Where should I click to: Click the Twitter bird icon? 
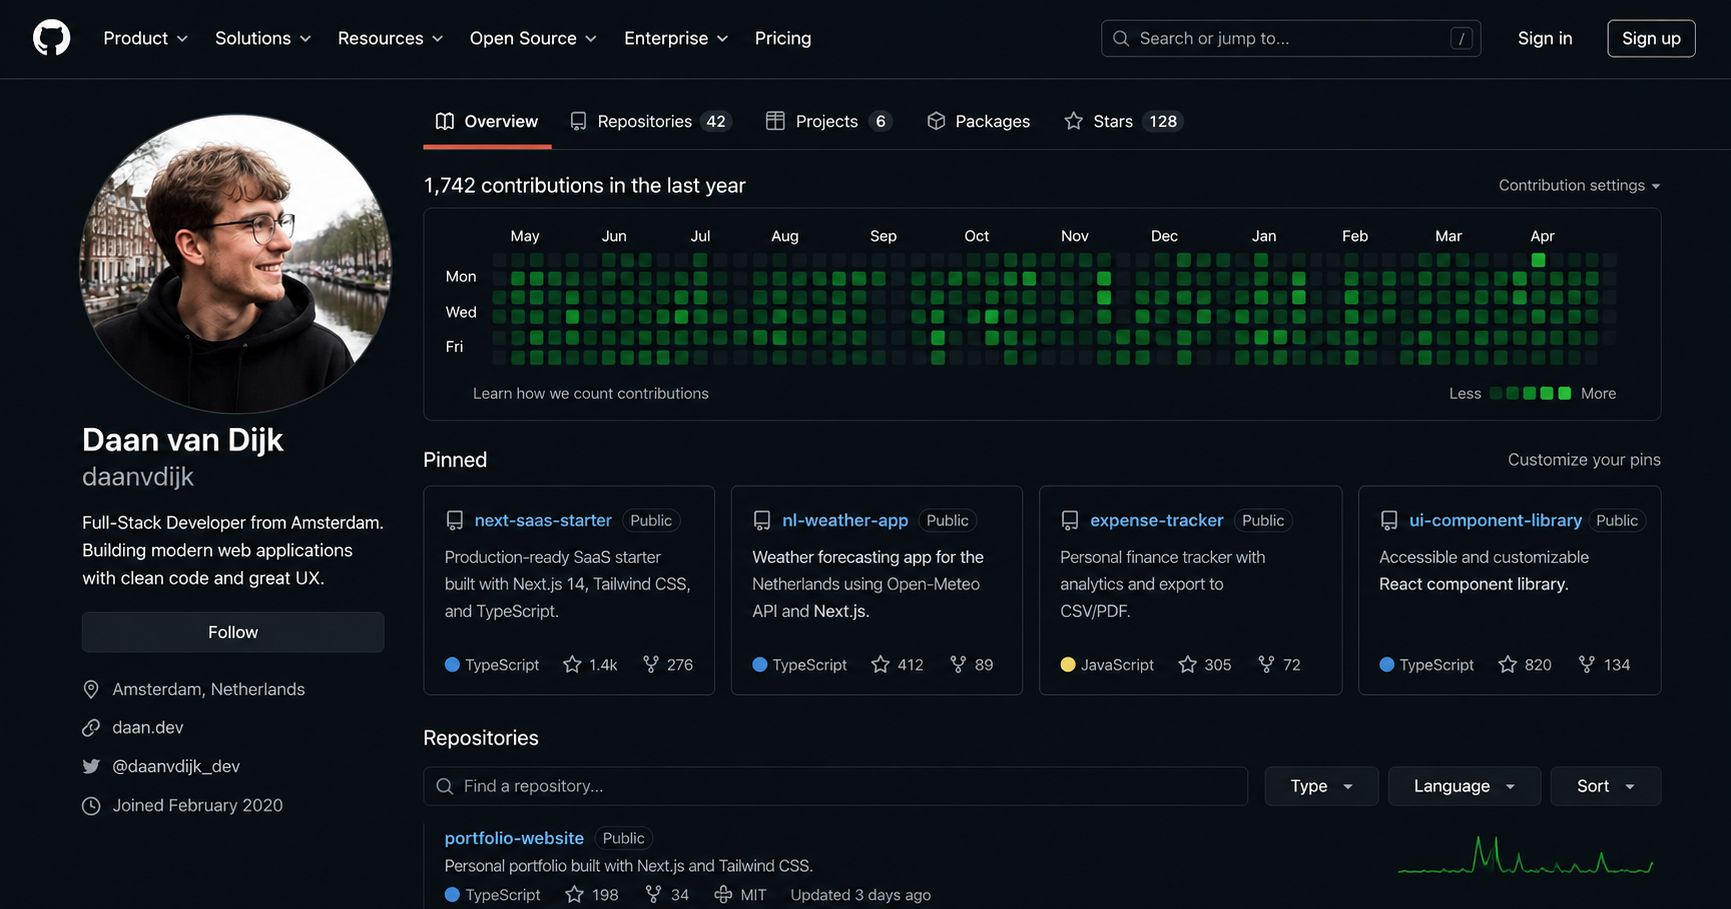(91, 766)
